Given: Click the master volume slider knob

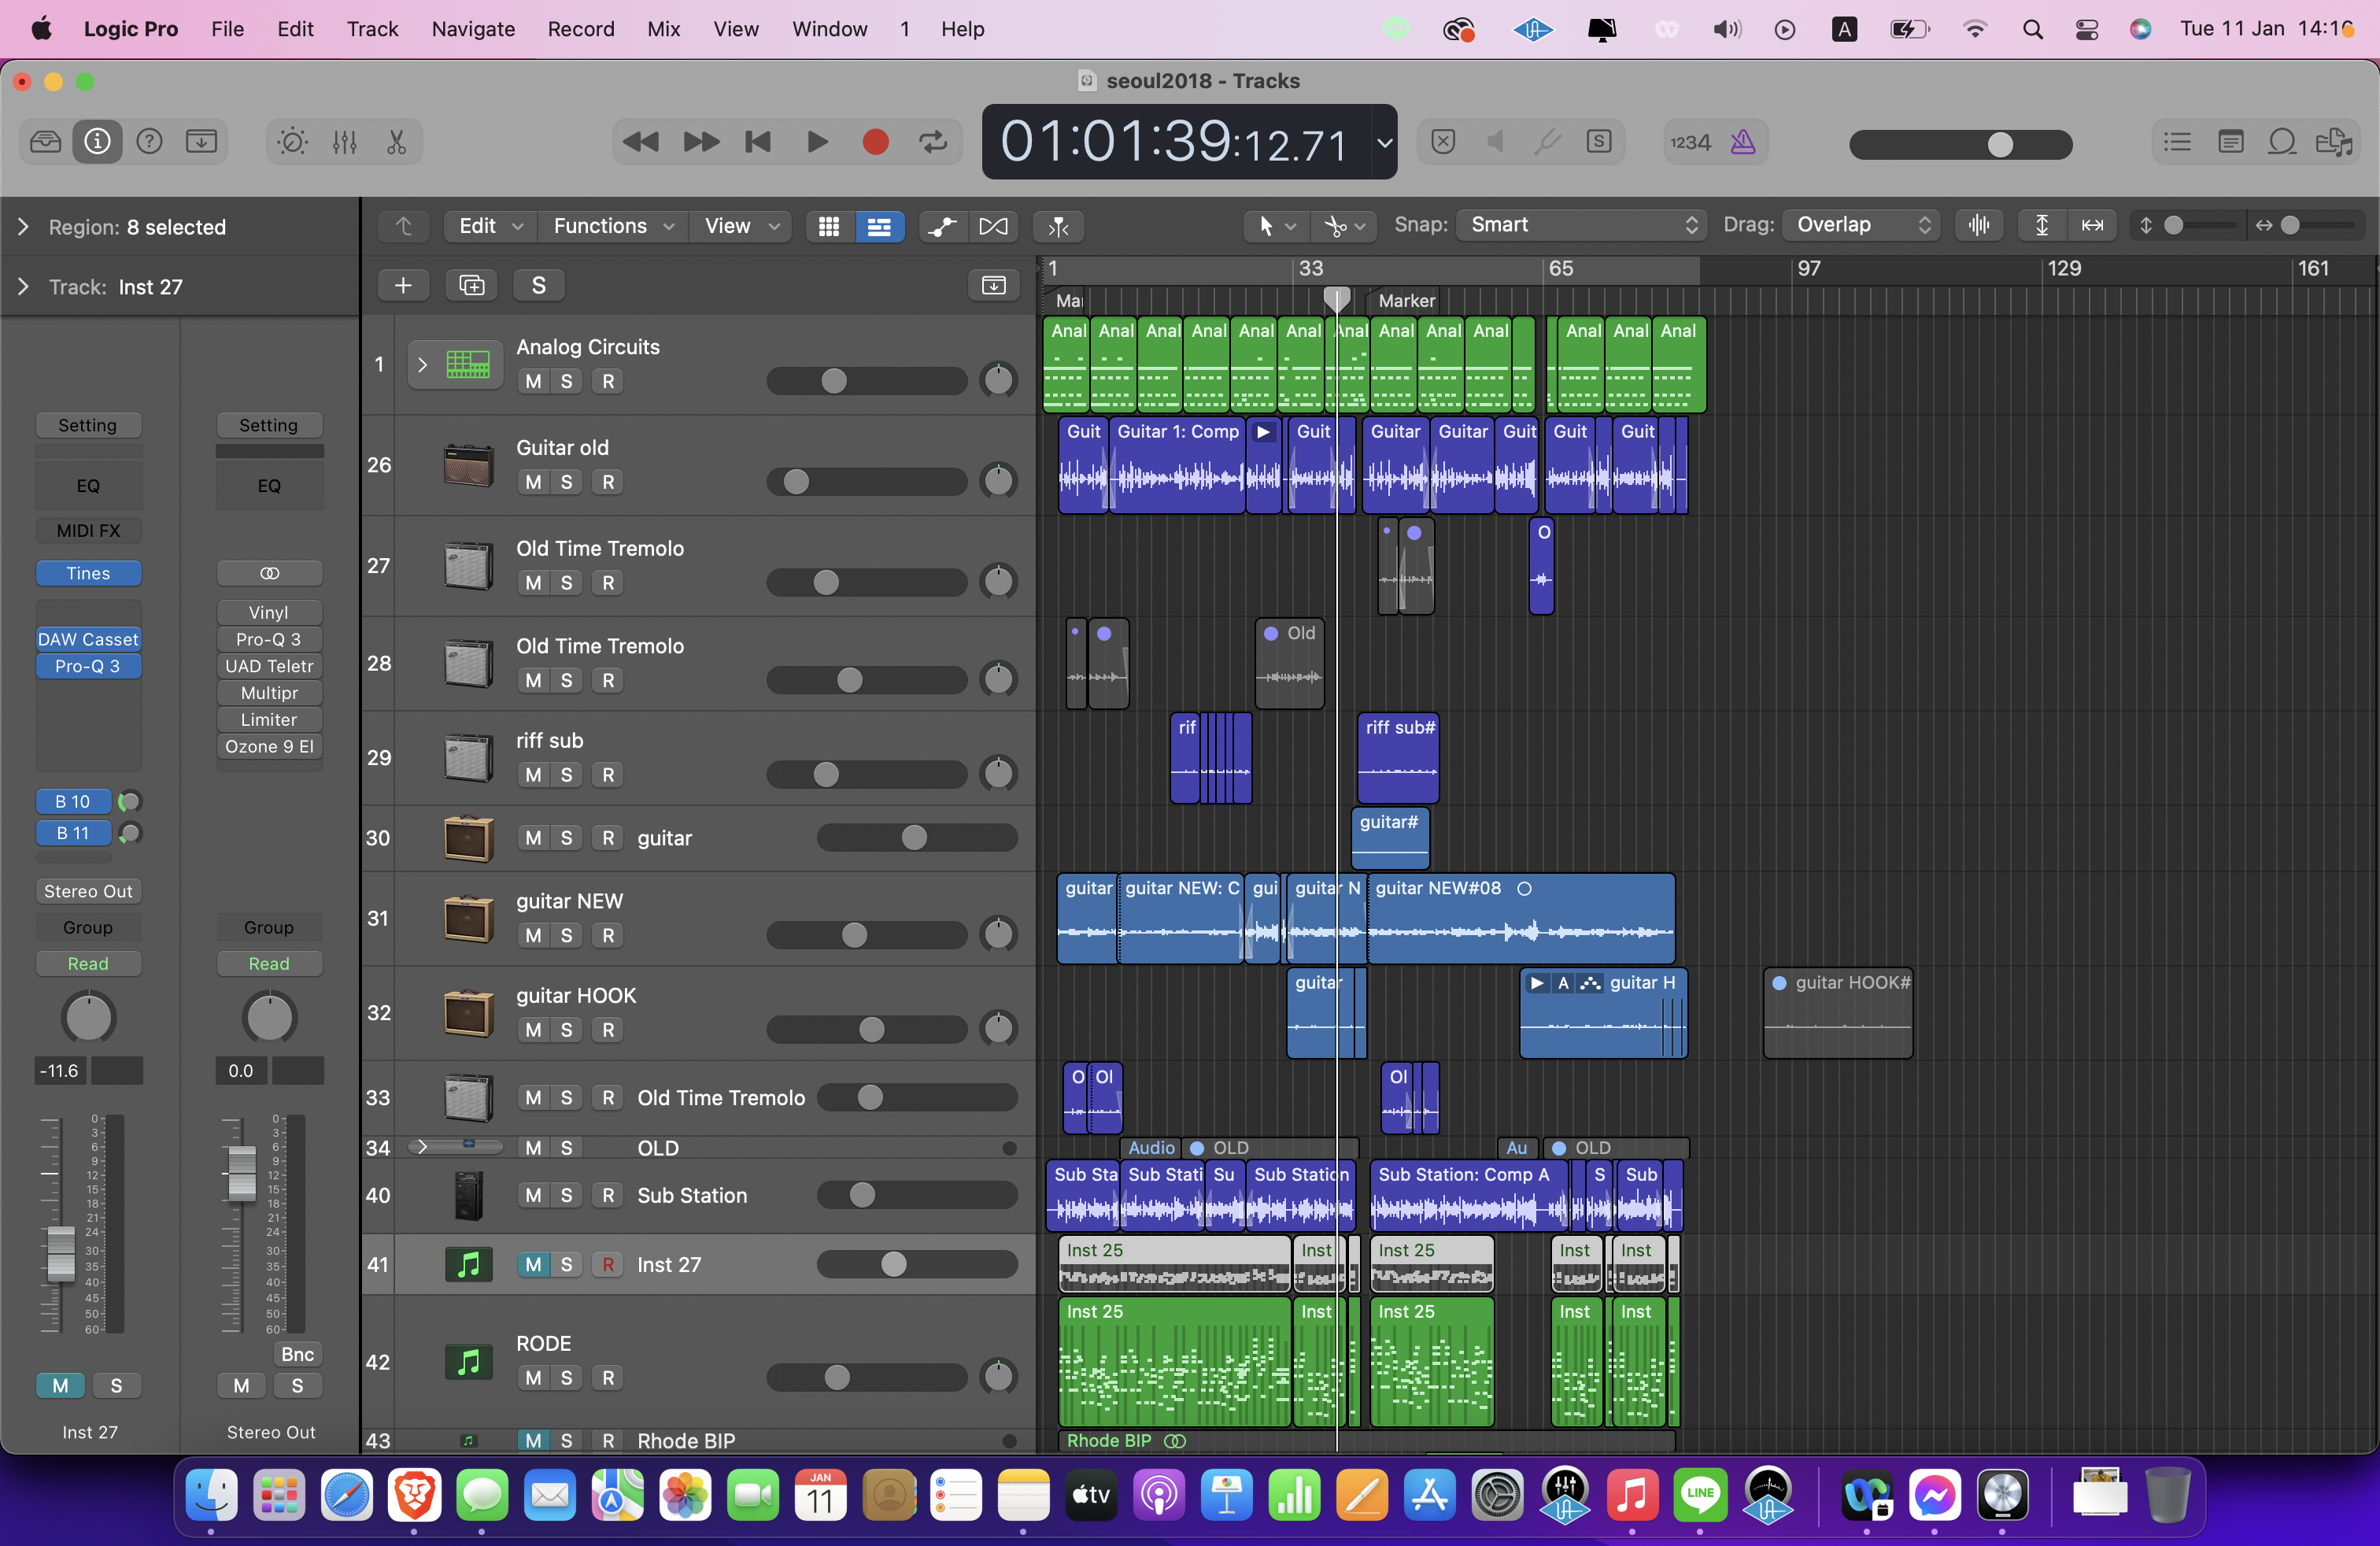Looking at the screenshot, I should [1999, 144].
